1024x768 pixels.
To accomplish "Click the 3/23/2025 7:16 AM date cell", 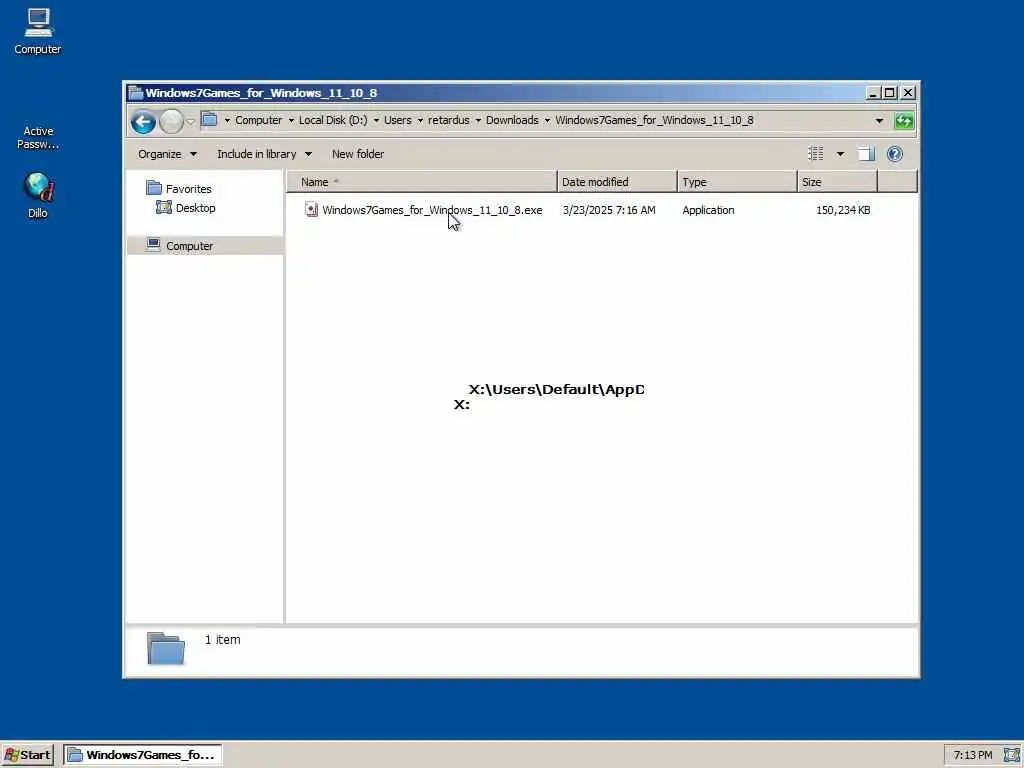I will click(609, 210).
